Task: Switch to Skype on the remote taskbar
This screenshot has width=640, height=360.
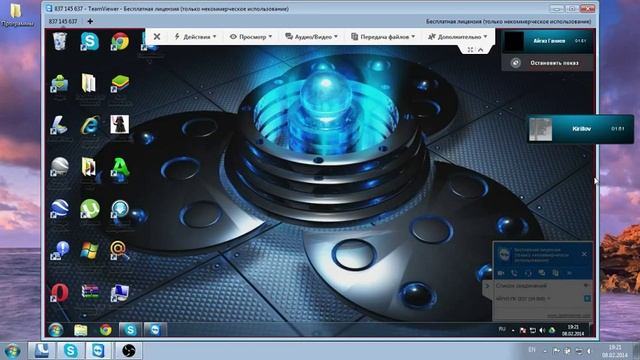Action: click(x=130, y=330)
